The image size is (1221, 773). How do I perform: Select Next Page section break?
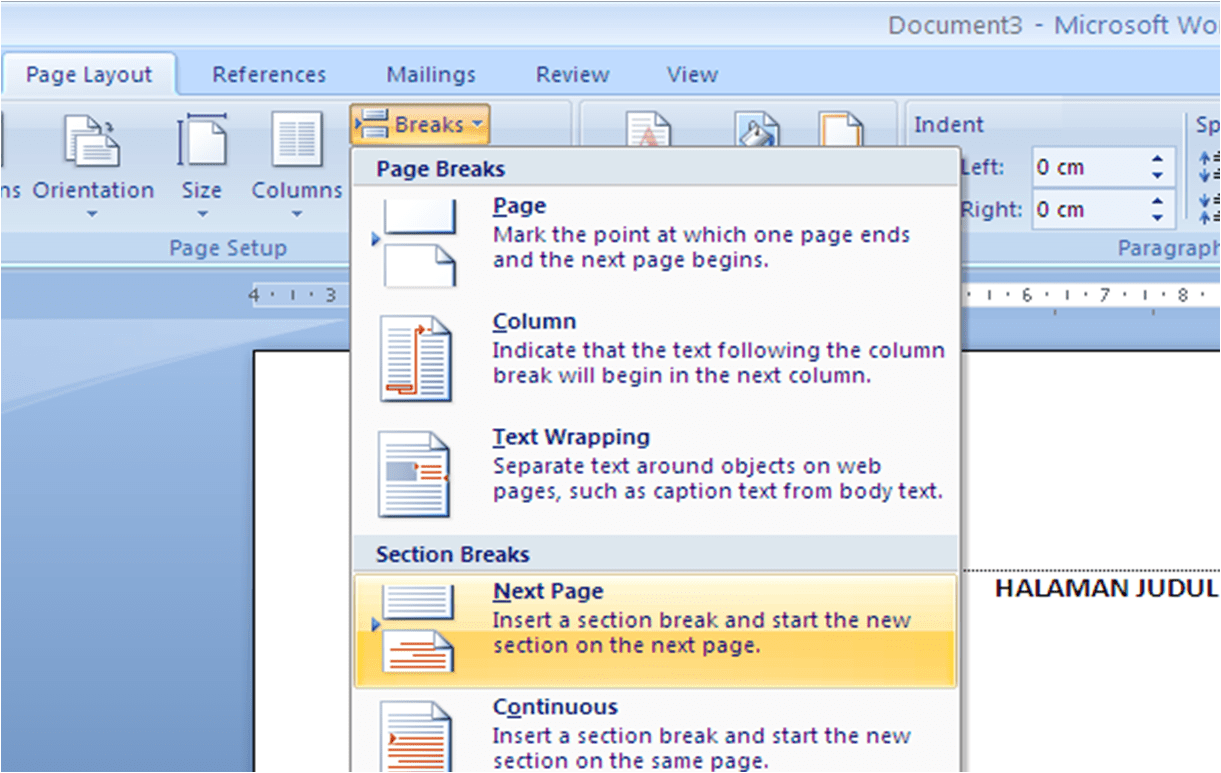655,630
